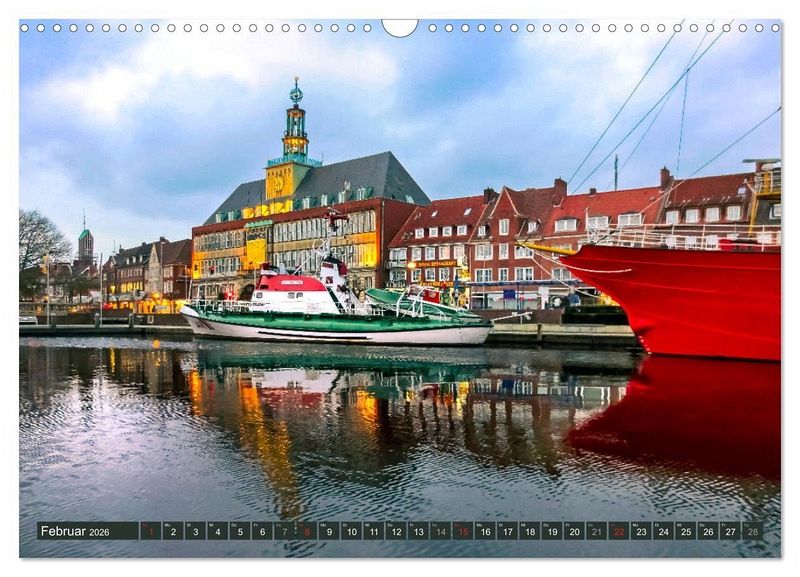Click the greyed day 14 cell
800x577 pixels.
tap(440, 531)
